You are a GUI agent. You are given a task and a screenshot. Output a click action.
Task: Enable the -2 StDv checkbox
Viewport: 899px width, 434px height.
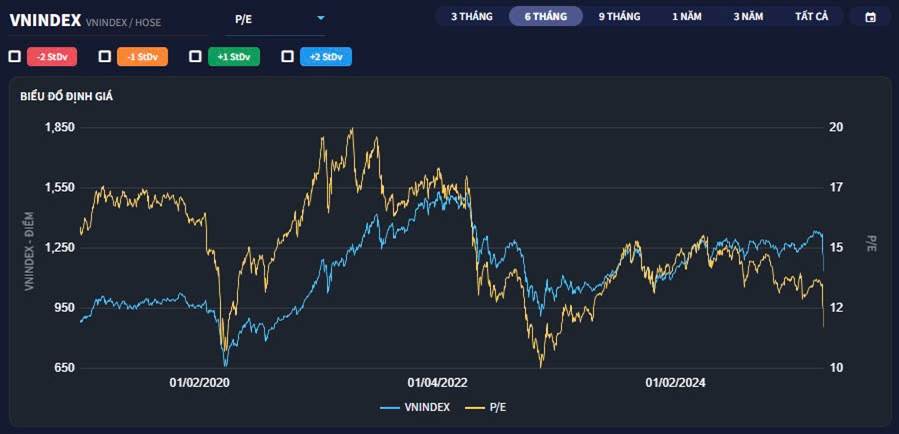click(14, 57)
